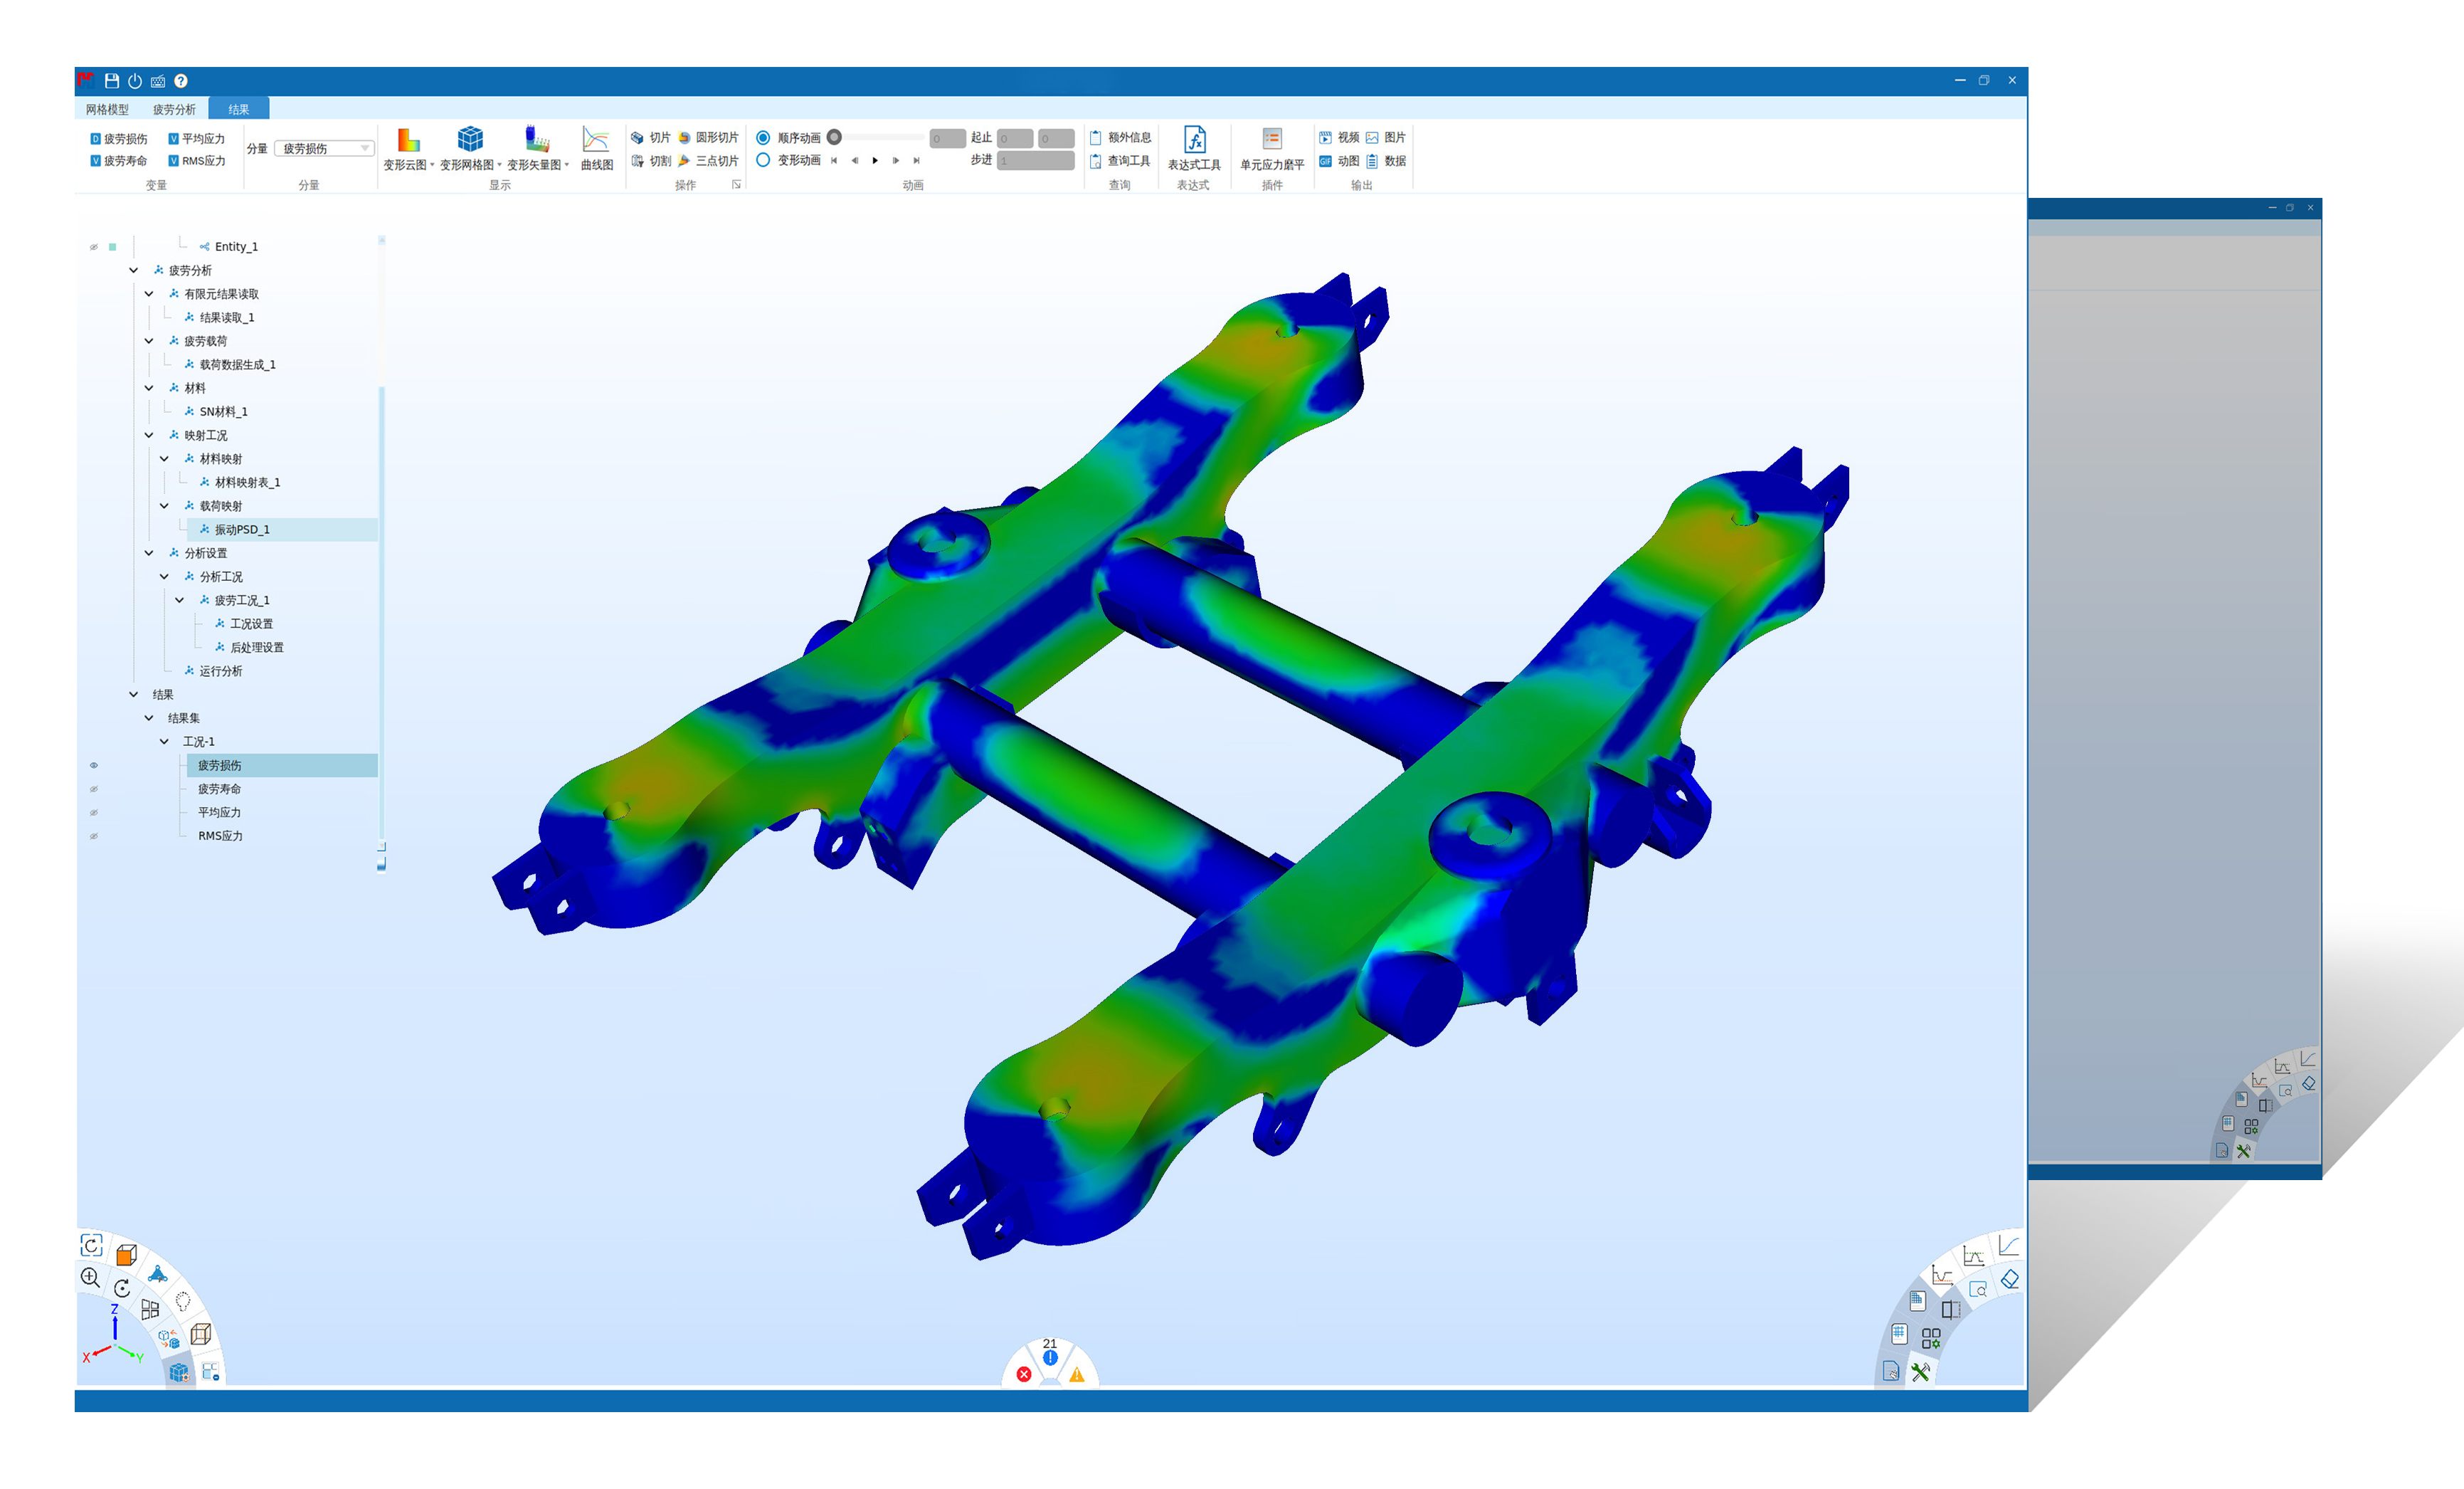Click the animation progress slider handle
The width and height of the screenshot is (2464, 1489).
tap(834, 138)
